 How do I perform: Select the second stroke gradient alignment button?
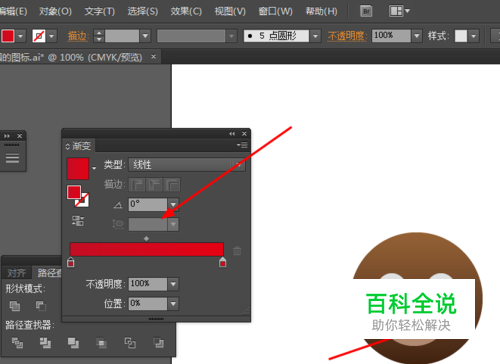155,184
